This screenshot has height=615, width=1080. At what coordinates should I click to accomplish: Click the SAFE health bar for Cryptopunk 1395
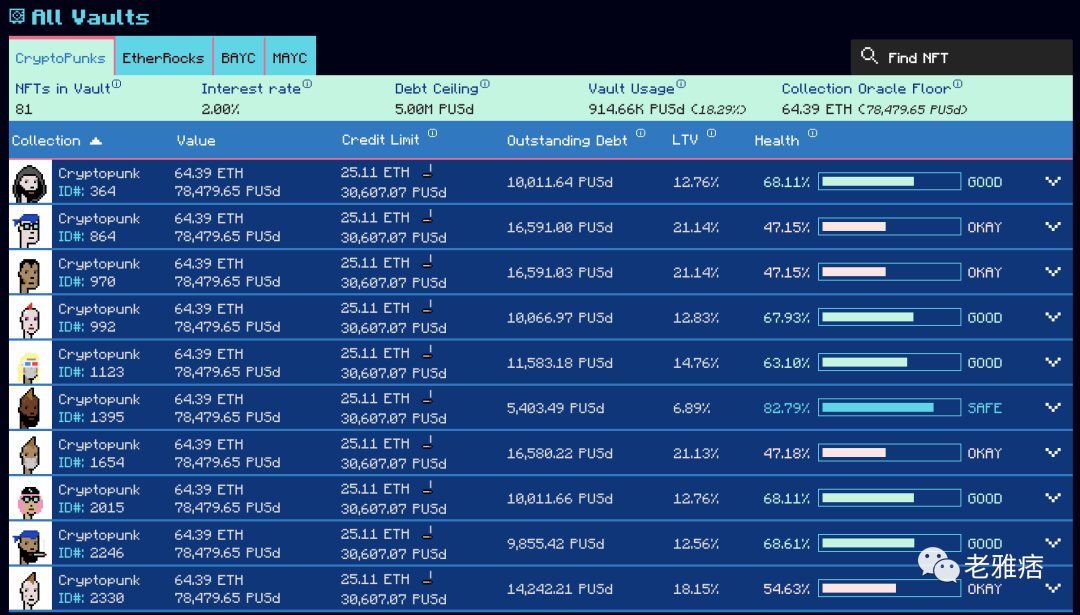(x=889, y=408)
